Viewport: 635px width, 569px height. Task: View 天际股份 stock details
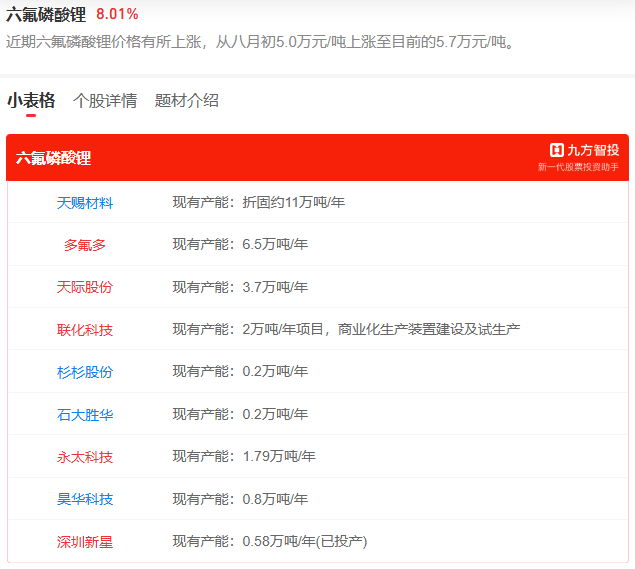85,287
